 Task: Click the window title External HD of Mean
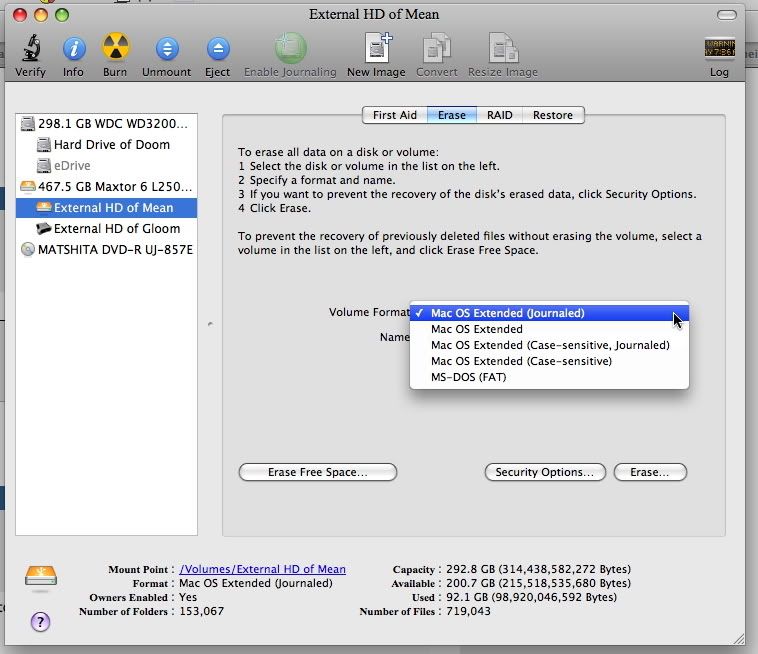374,15
